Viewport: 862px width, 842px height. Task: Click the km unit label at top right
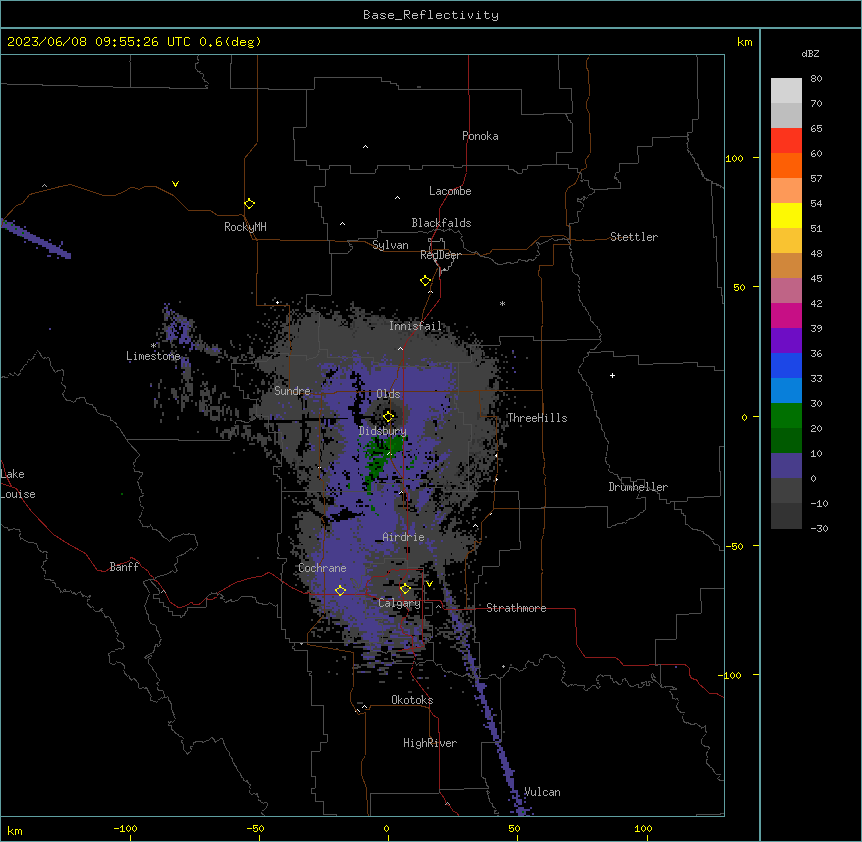pos(744,42)
